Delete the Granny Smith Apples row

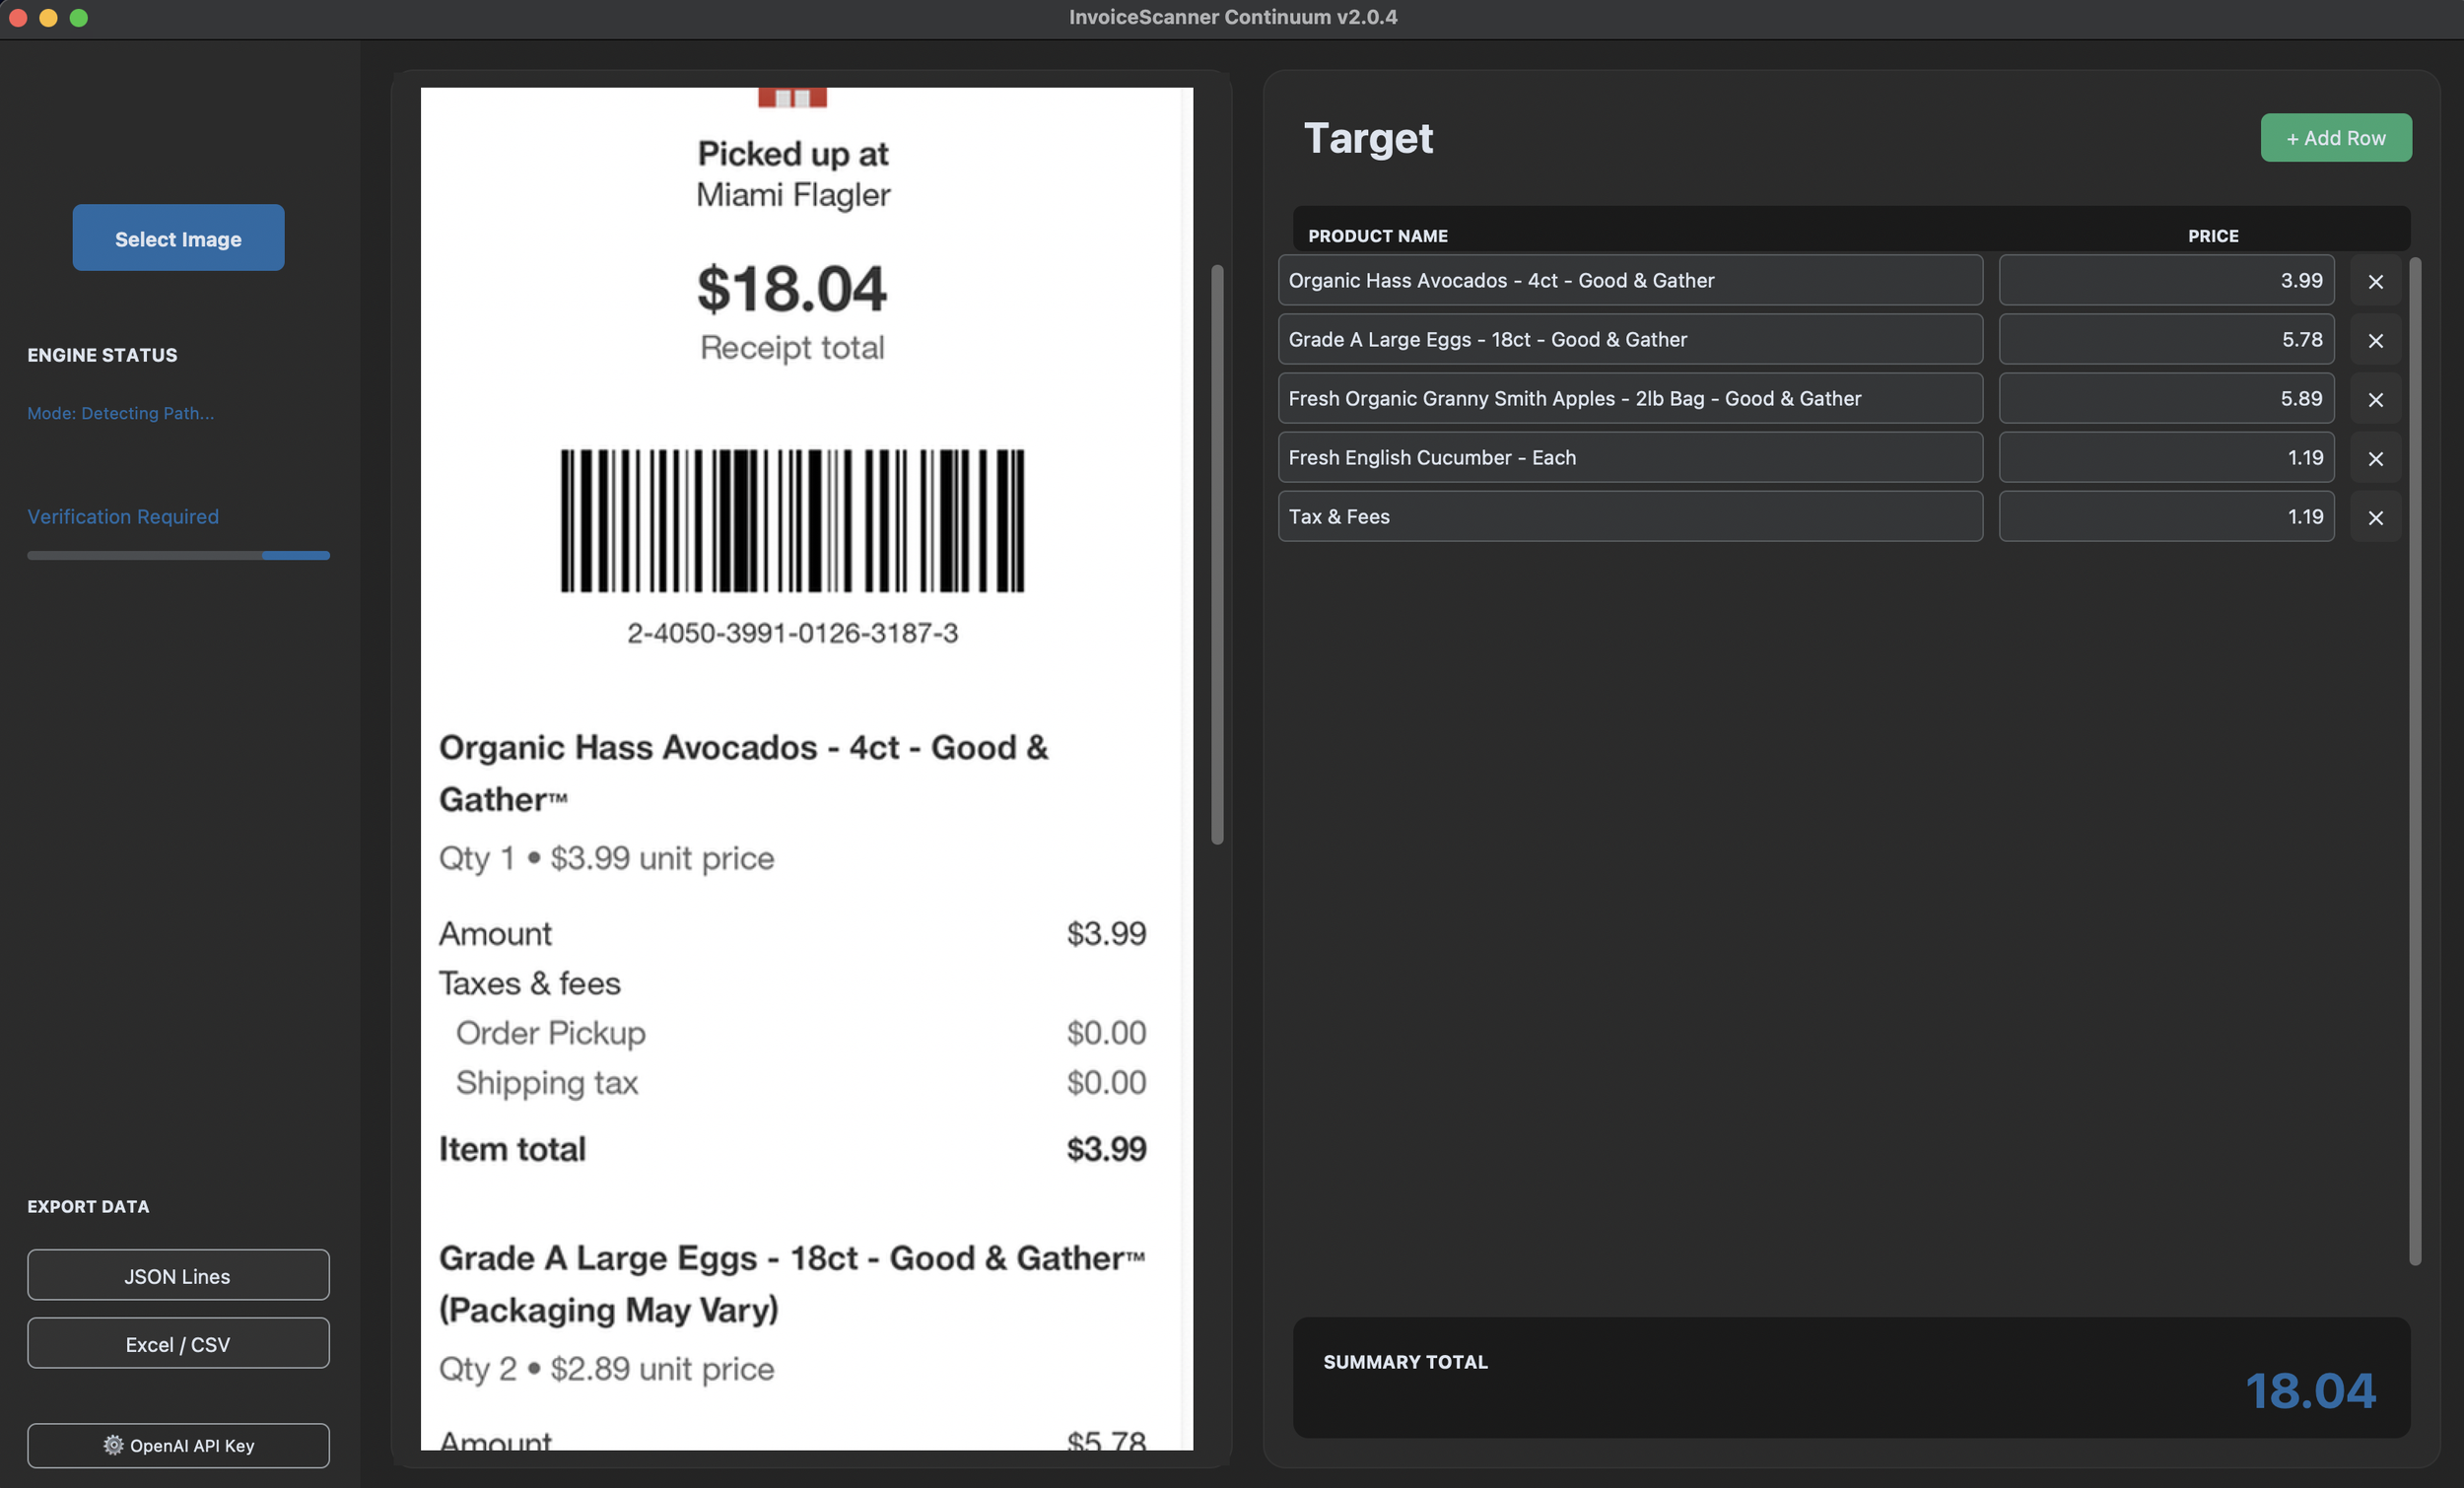(2375, 399)
